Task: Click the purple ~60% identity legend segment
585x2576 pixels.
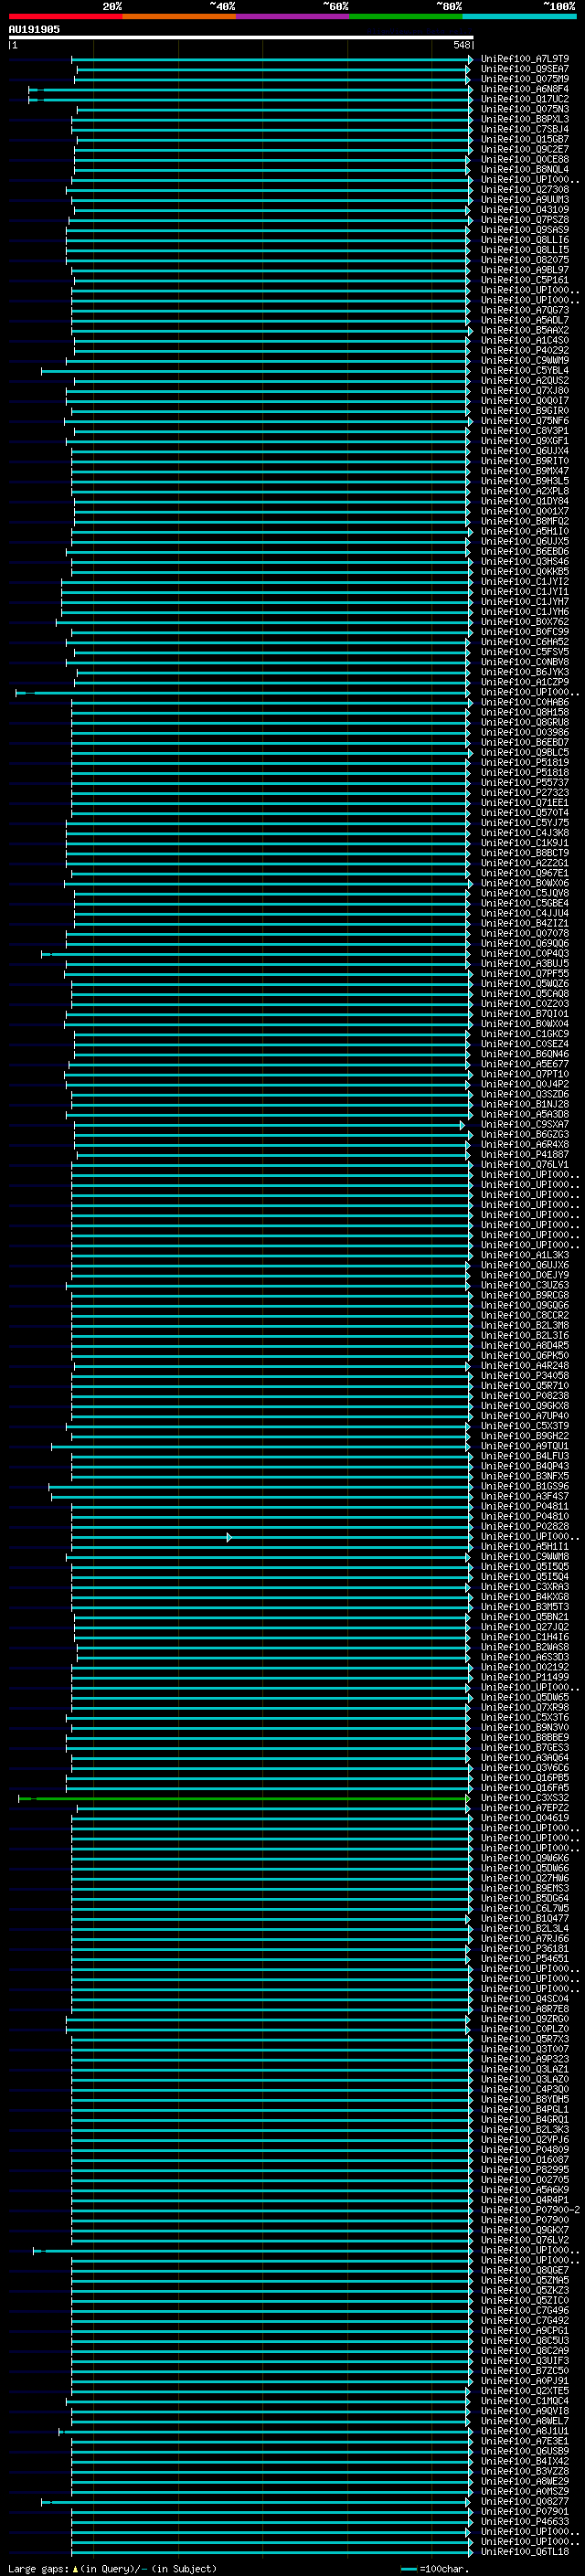Action: click(x=293, y=16)
